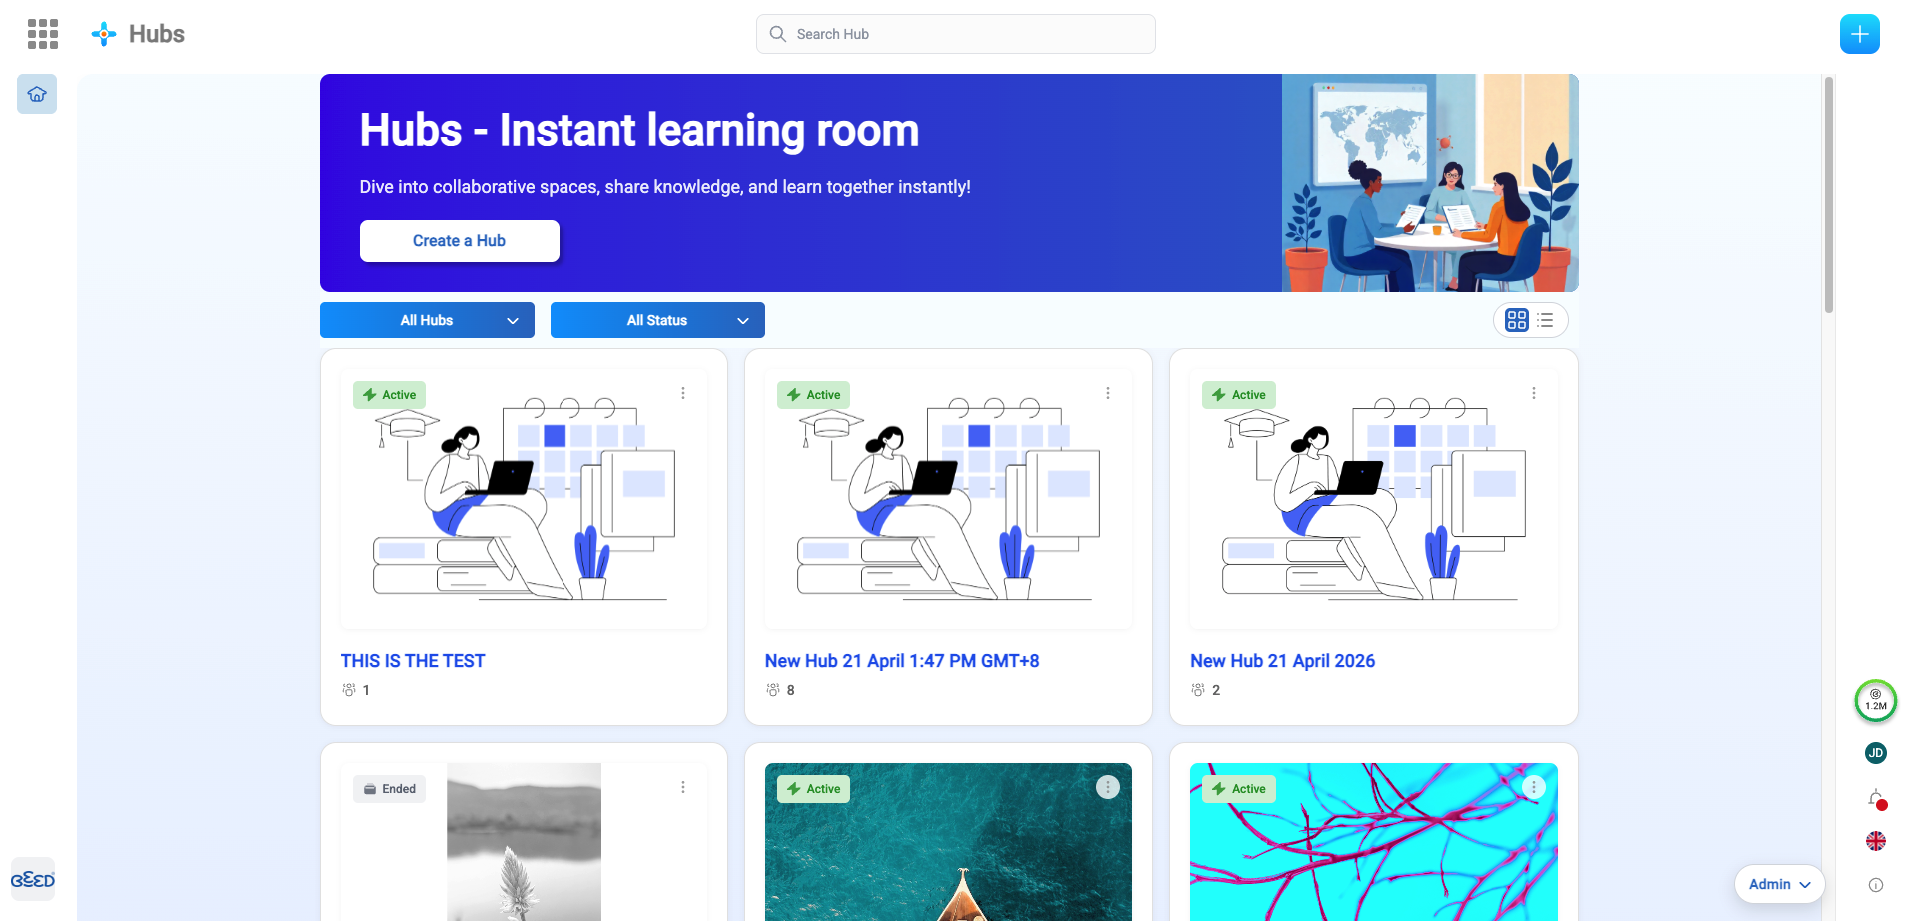Open the New Hub 21 April 1:47 PM GMT+8 link
This screenshot has height=921, width=1910.
pyautogui.click(x=901, y=661)
